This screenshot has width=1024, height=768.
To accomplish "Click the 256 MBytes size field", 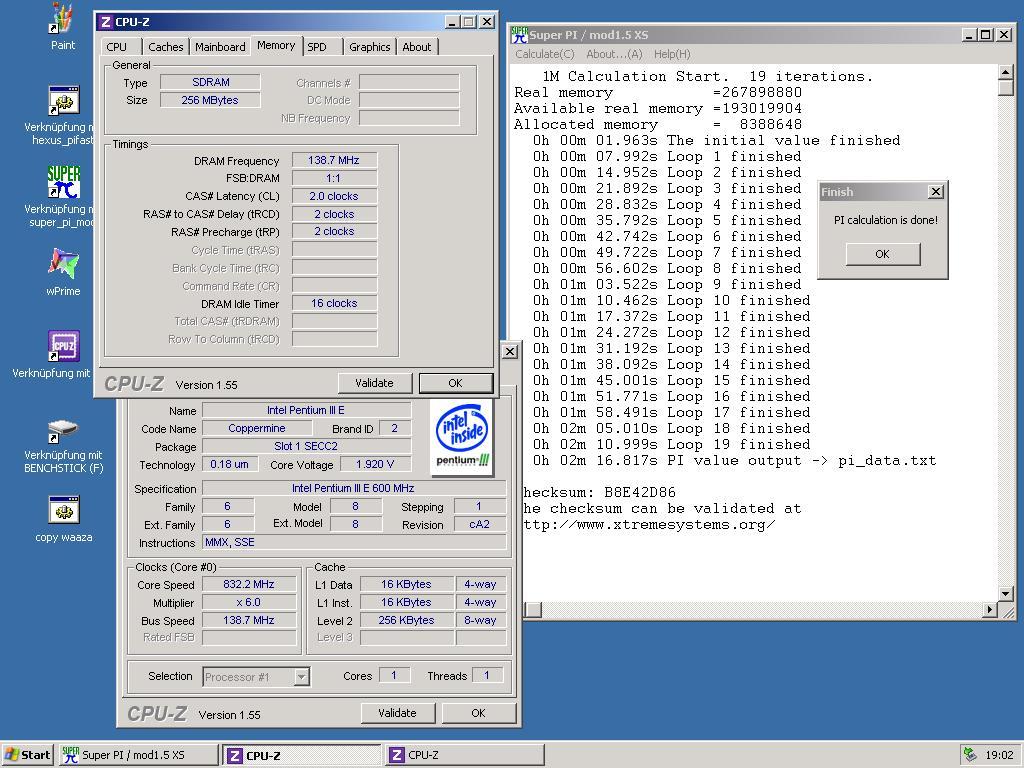I will point(210,100).
